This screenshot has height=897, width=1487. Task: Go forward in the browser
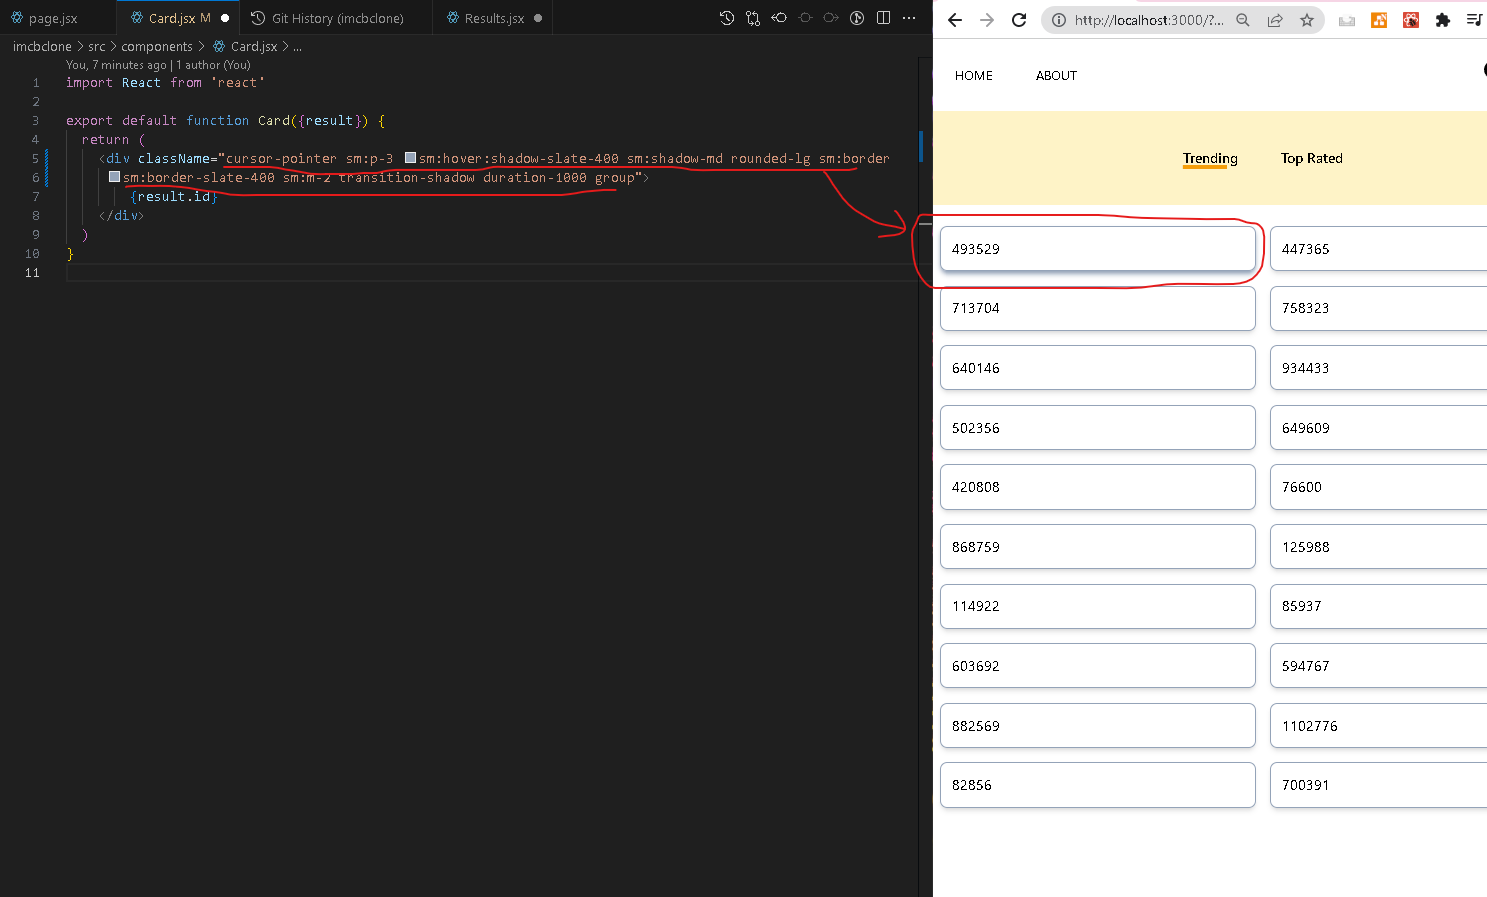tap(987, 20)
